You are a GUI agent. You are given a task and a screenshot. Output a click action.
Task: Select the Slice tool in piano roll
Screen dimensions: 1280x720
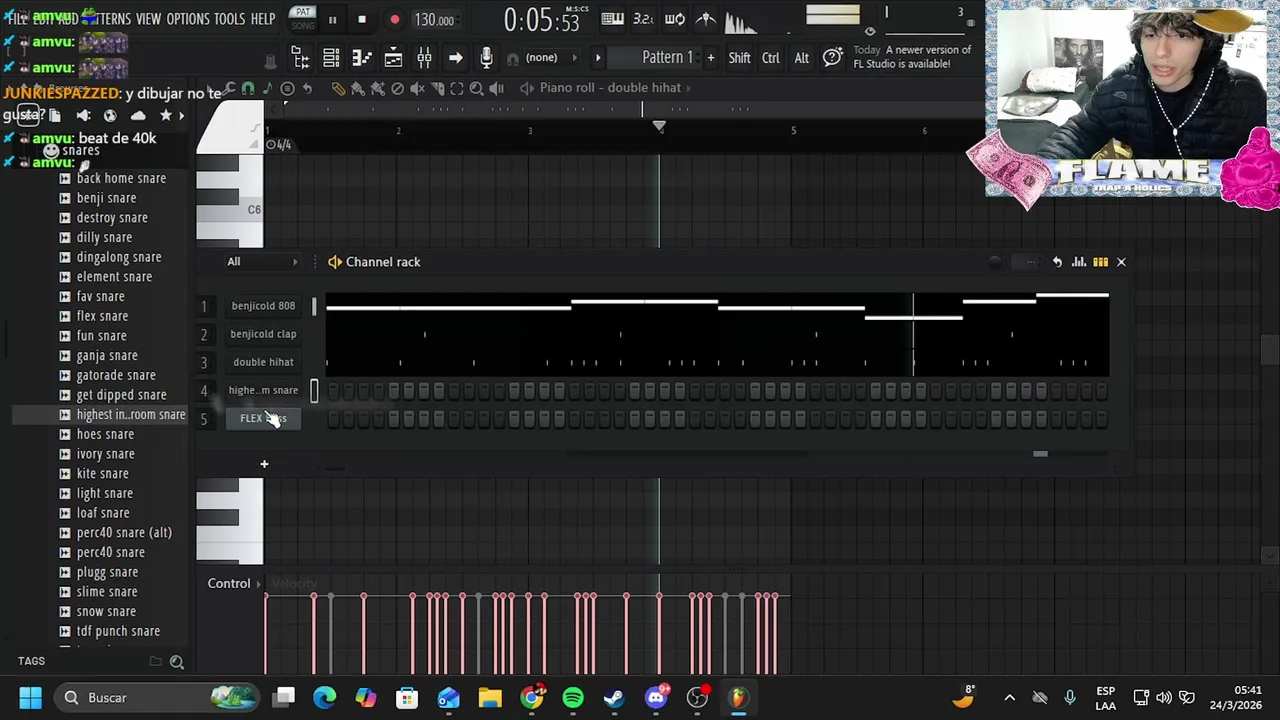(437, 88)
